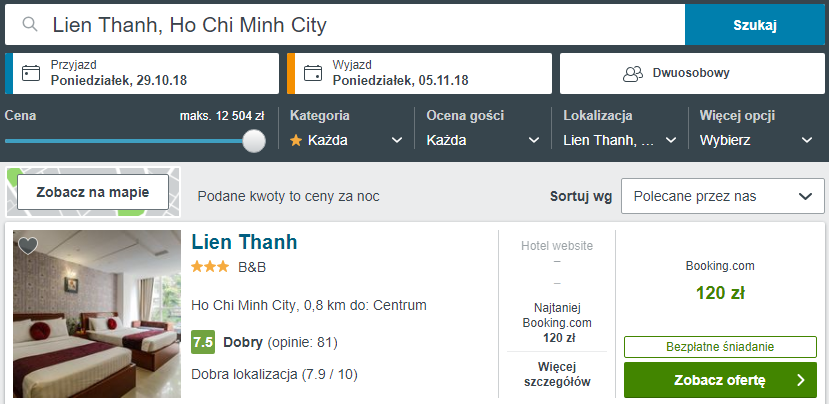This screenshot has width=829, height=404.
Task: Open the Kategoria dropdown
Action: click(x=346, y=140)
